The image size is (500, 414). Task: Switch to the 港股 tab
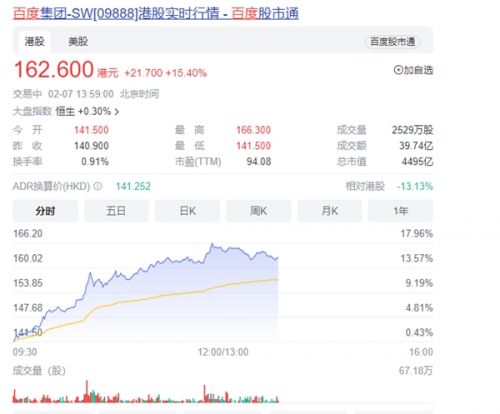tap(34, 42)
